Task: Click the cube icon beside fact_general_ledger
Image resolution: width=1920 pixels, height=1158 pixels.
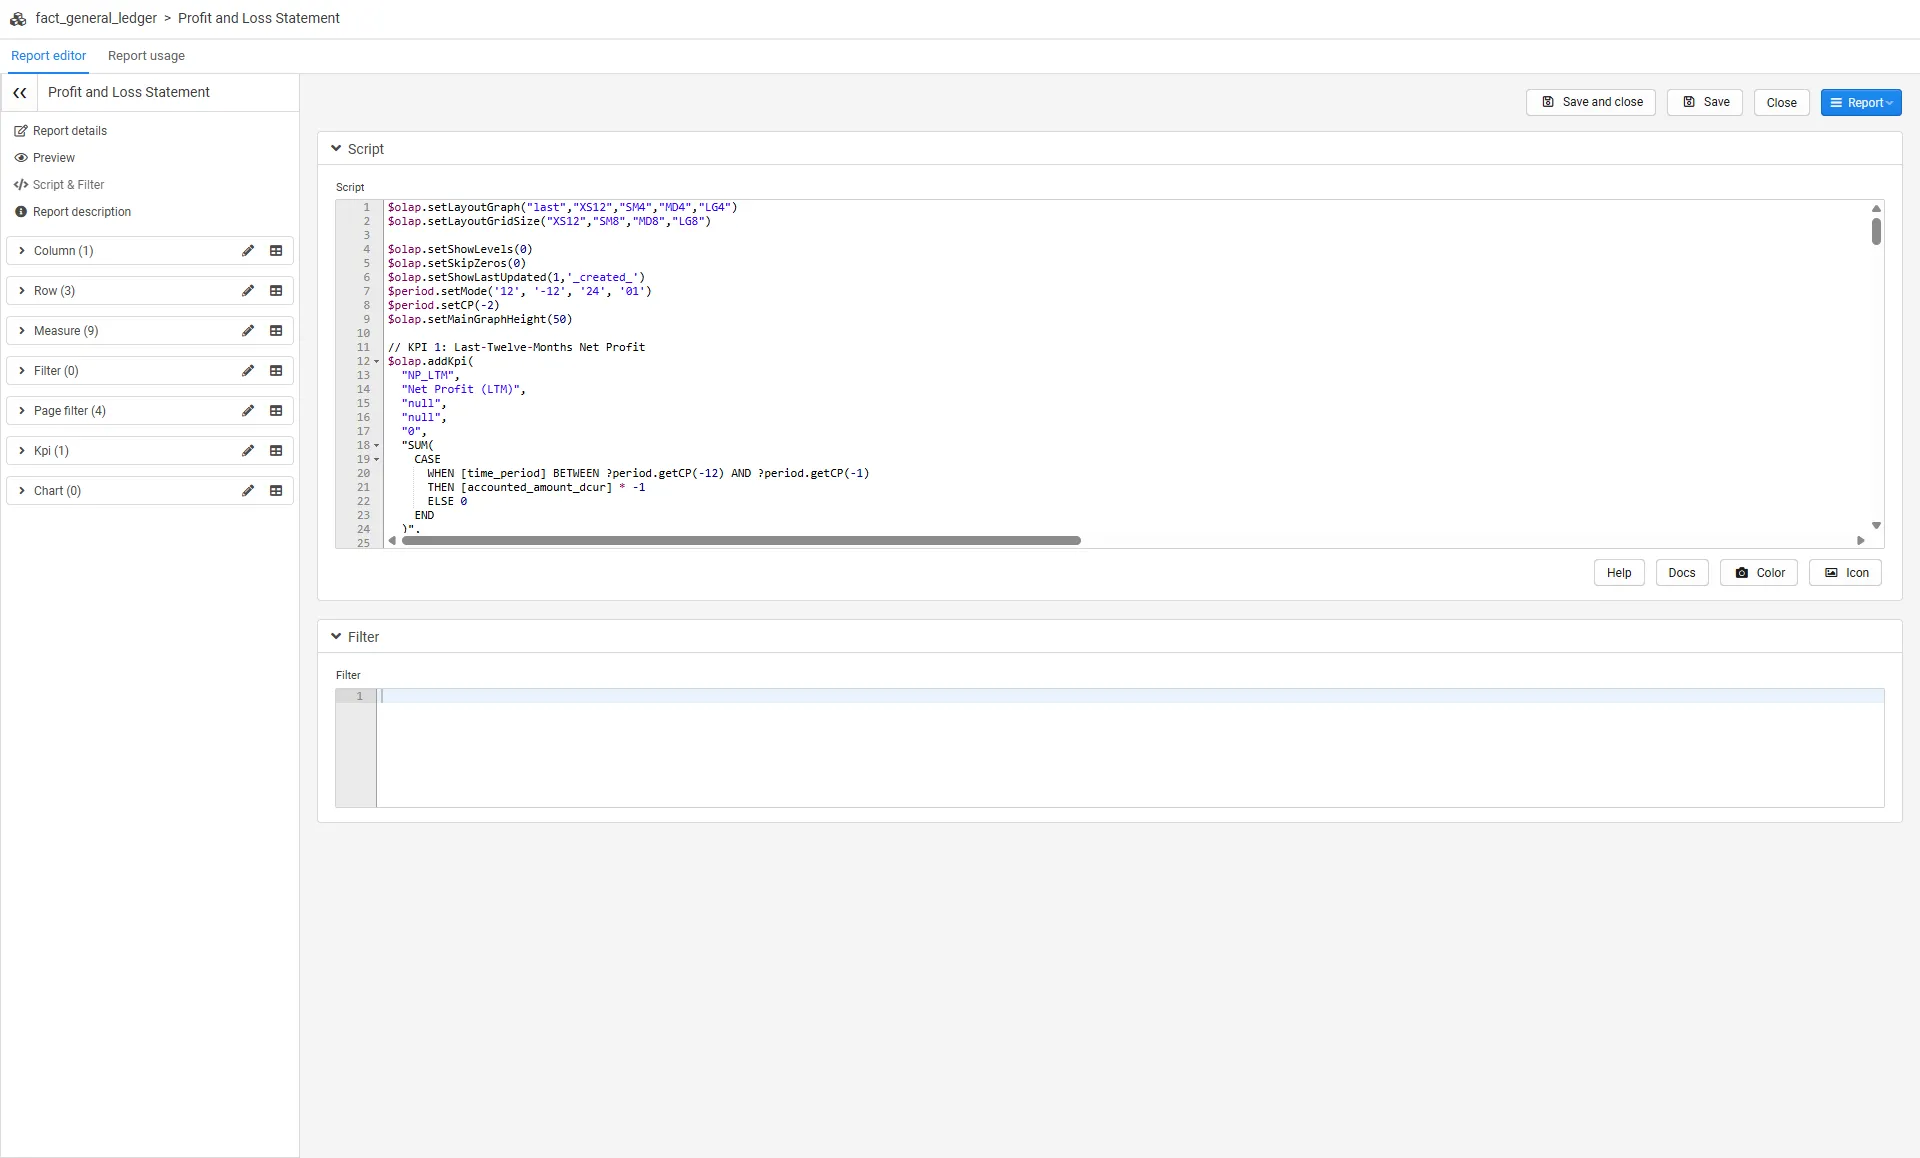Action: tap(18, 18)
